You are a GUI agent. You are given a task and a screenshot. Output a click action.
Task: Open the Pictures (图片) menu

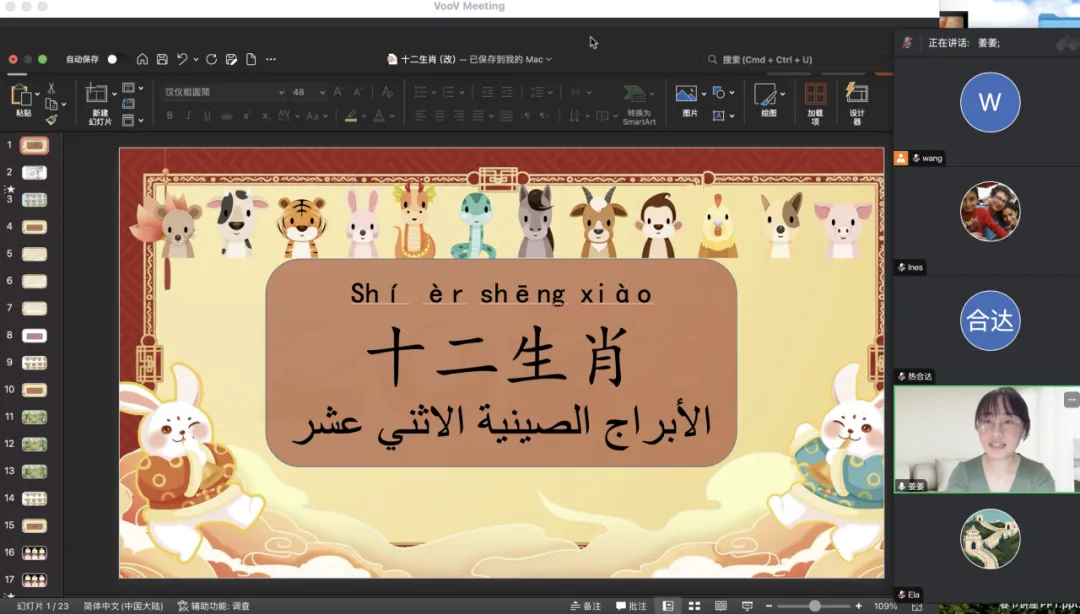[x=687, y=99]
